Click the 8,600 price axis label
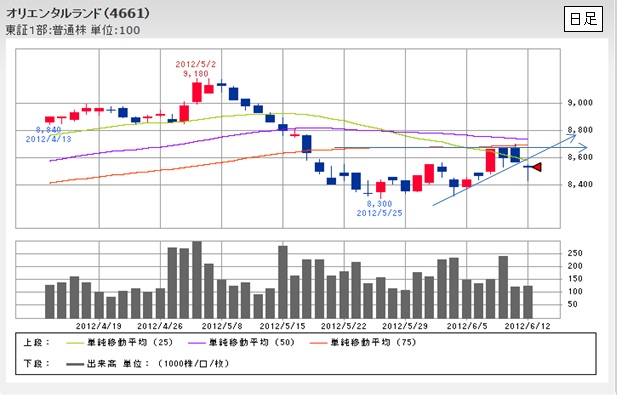This screenshot has width=617, height=395. pyautogui.click(x=580, y=157)
